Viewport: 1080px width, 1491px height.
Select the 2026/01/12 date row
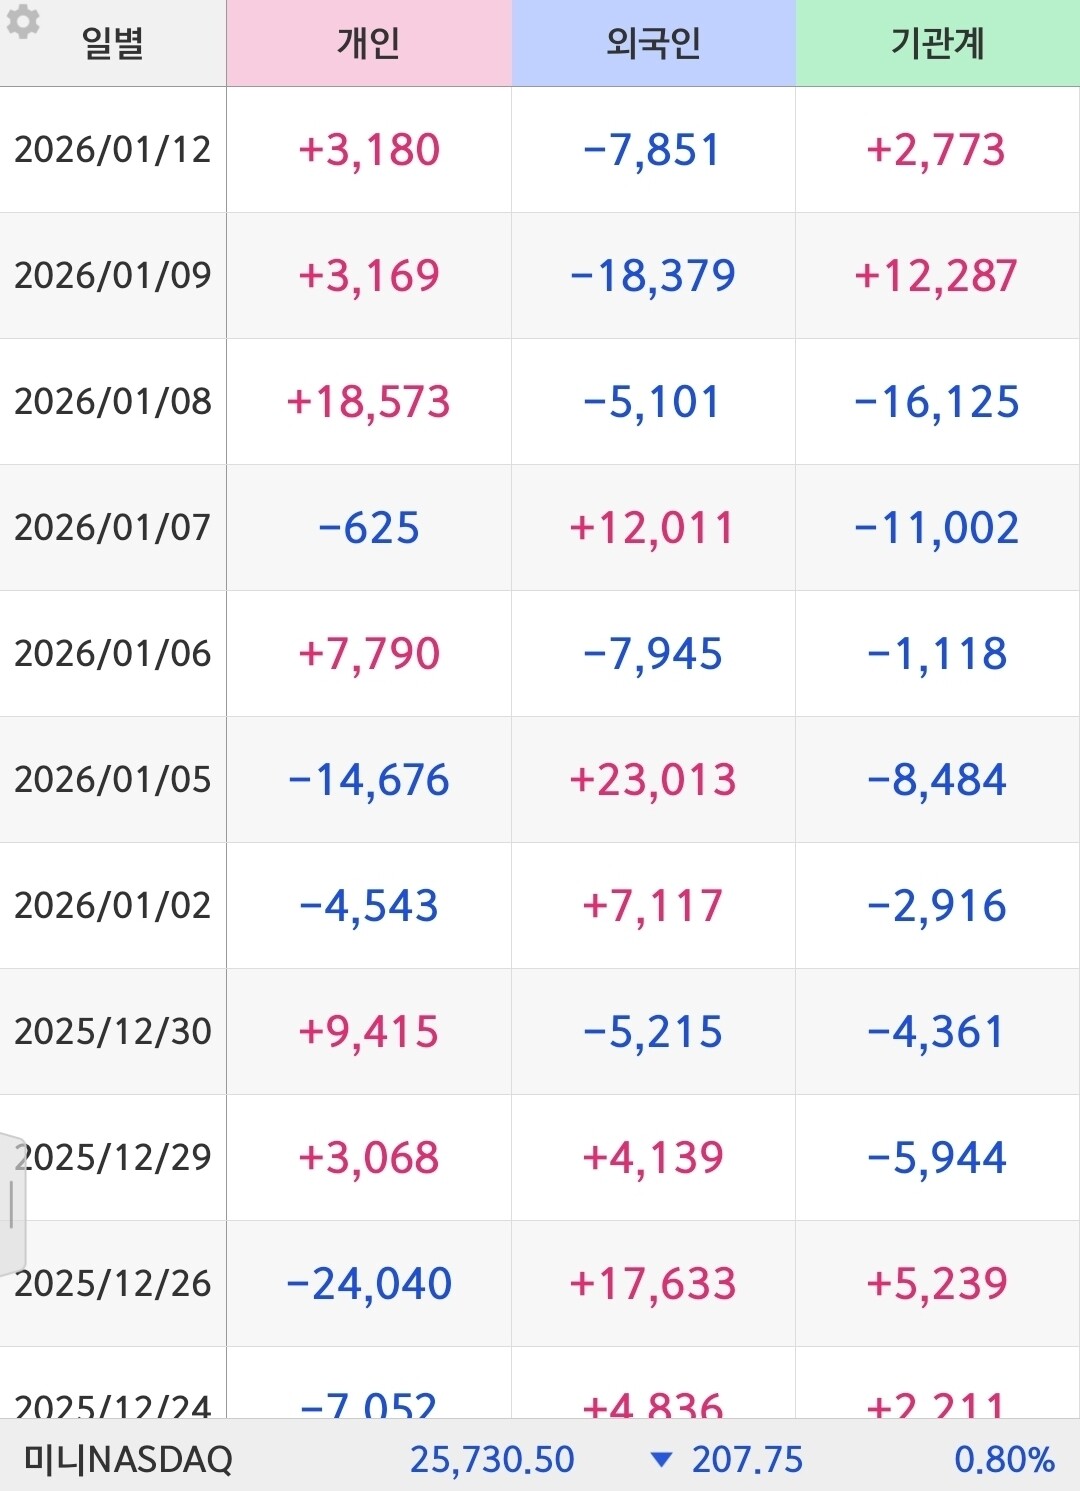[113, 150]
